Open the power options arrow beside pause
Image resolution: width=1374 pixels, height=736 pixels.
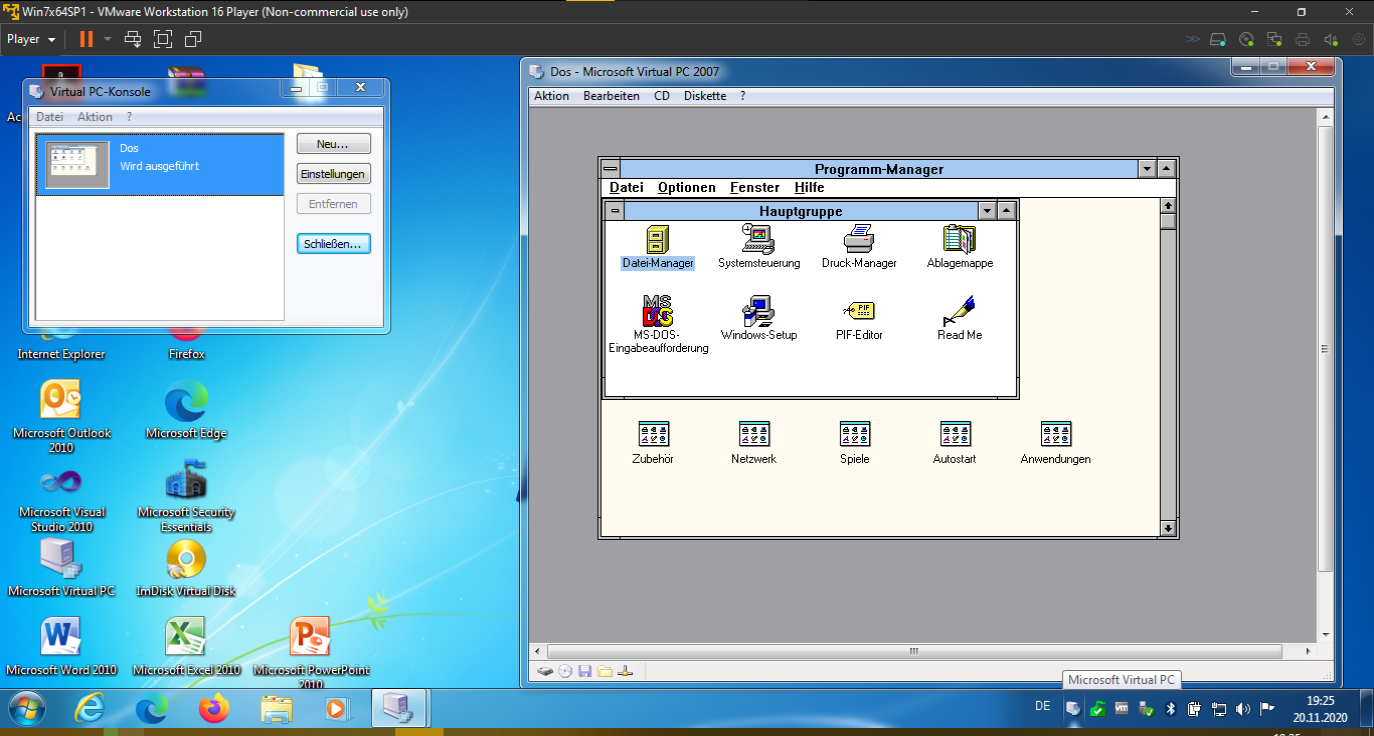[x=107, y=39]
